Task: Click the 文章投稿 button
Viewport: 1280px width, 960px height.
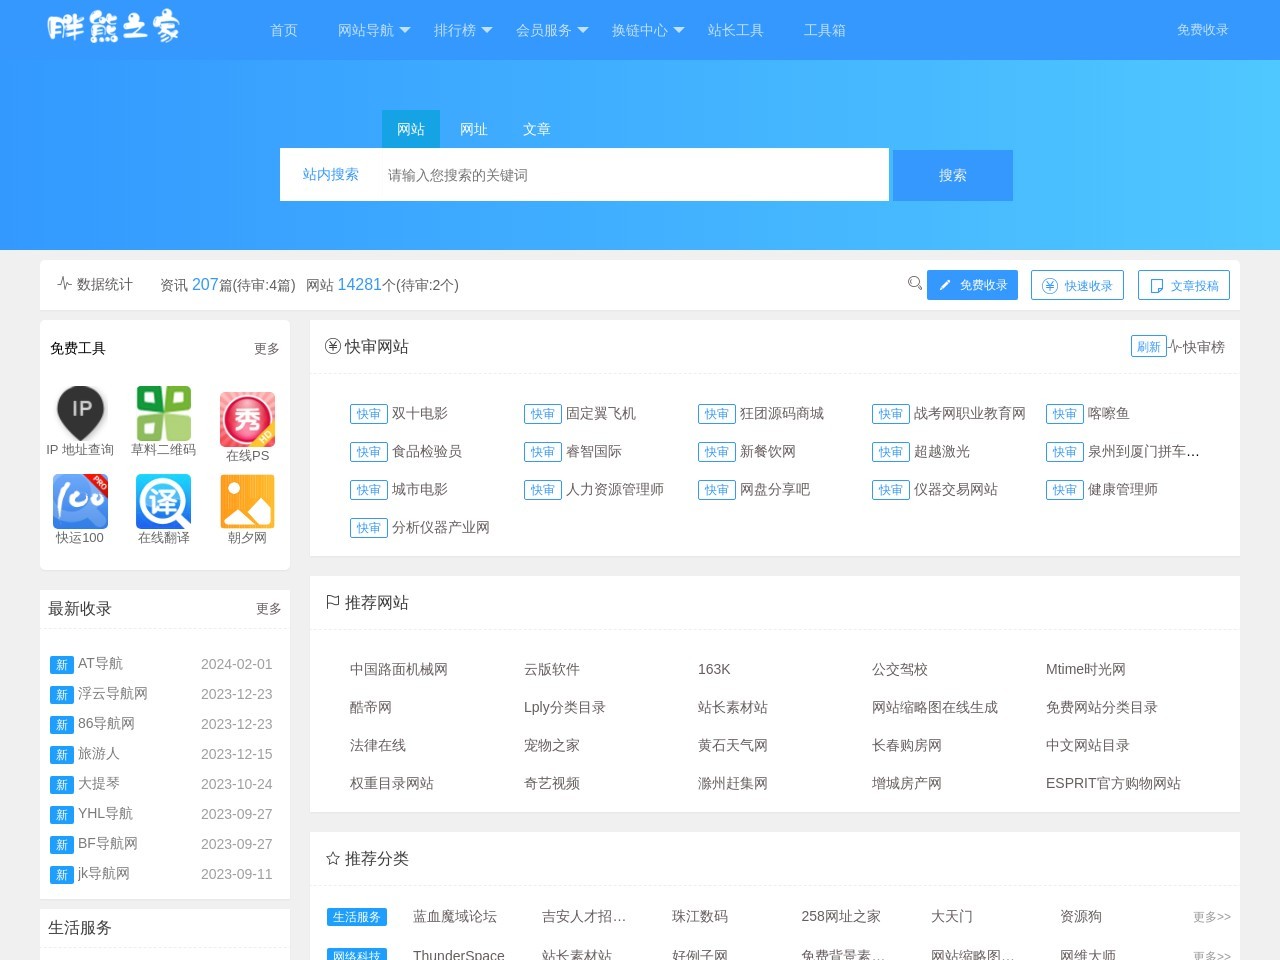Action: [x=1183, y=285]
